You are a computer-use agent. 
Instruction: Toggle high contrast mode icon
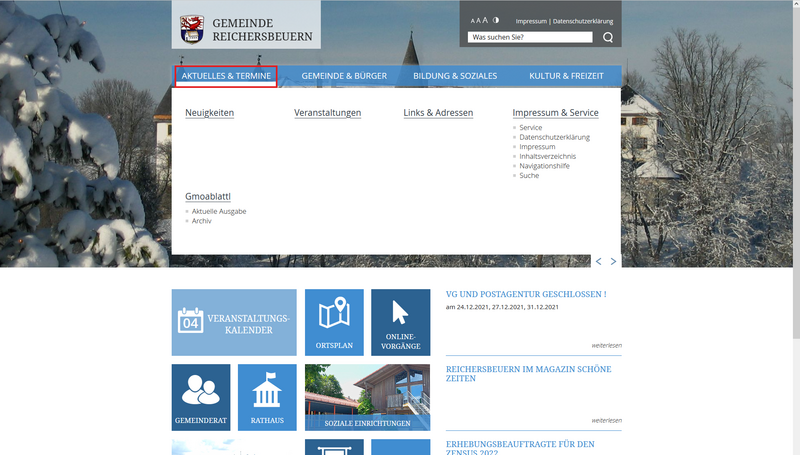[495, 20]
